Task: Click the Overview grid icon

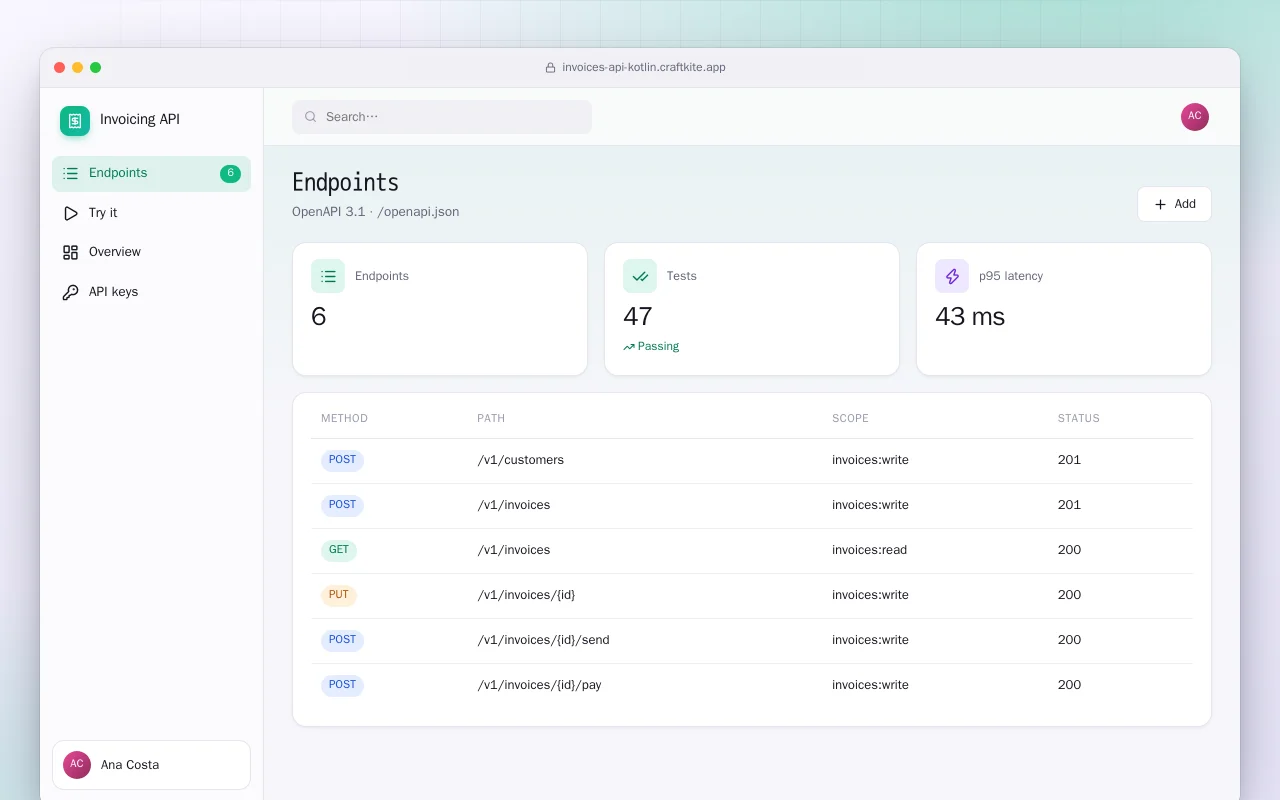Action: (70, 252)
